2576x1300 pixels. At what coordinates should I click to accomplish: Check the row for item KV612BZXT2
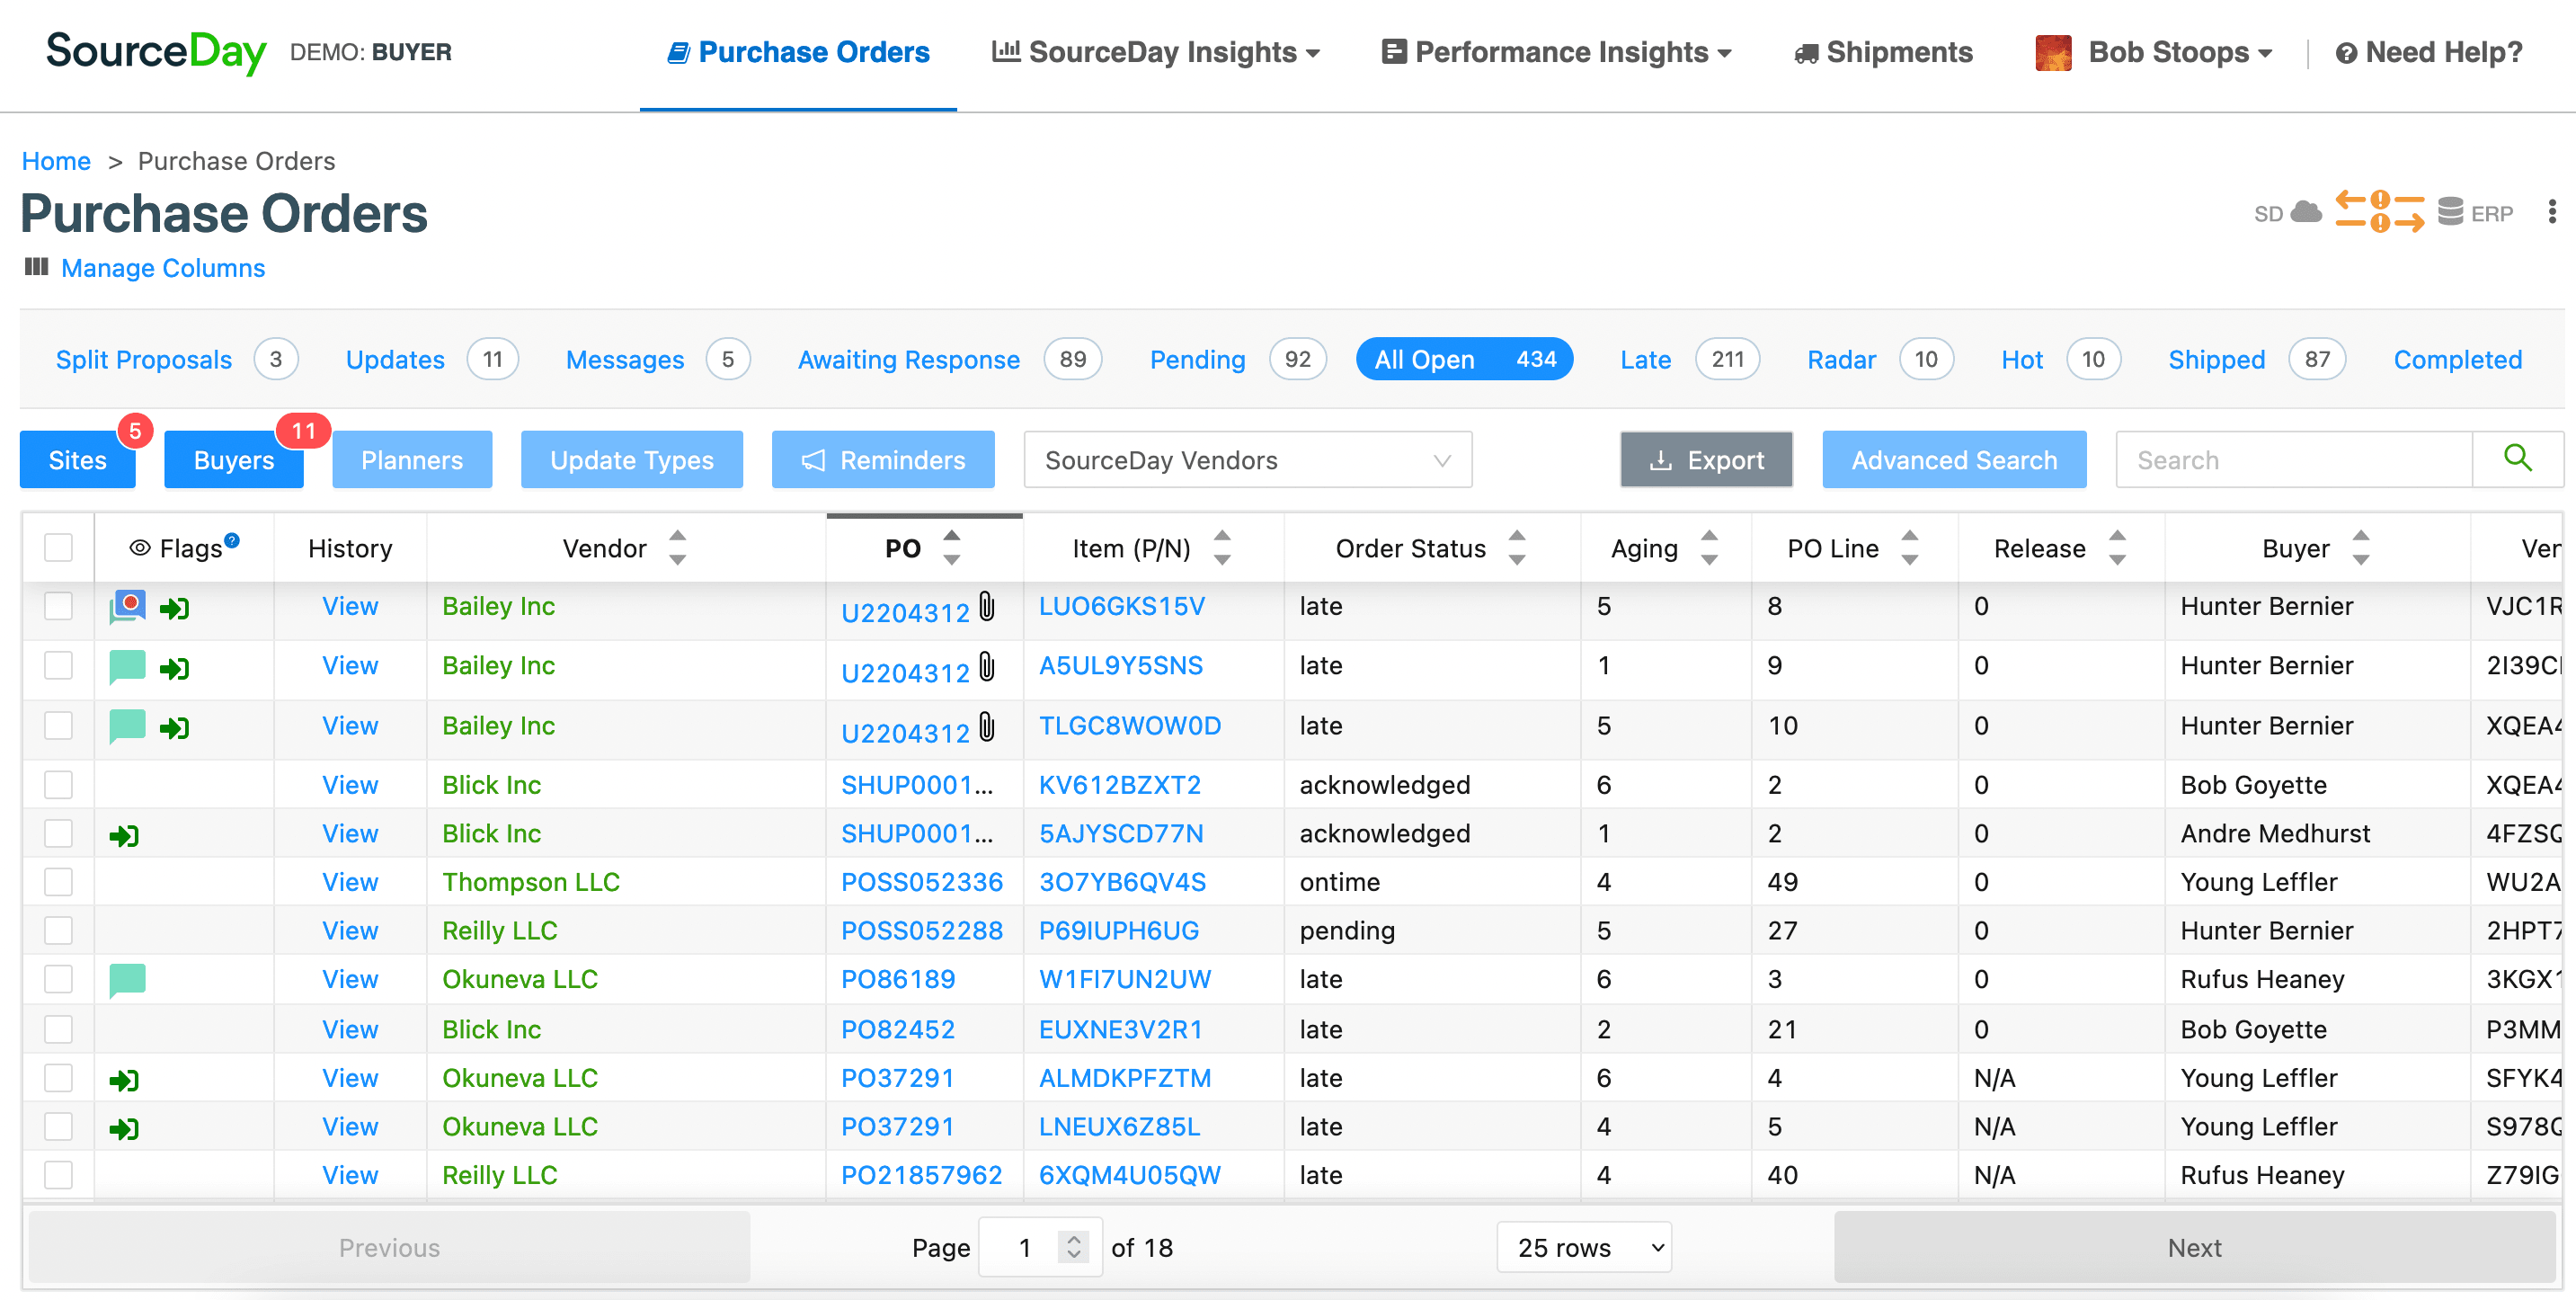click(59, 785)
